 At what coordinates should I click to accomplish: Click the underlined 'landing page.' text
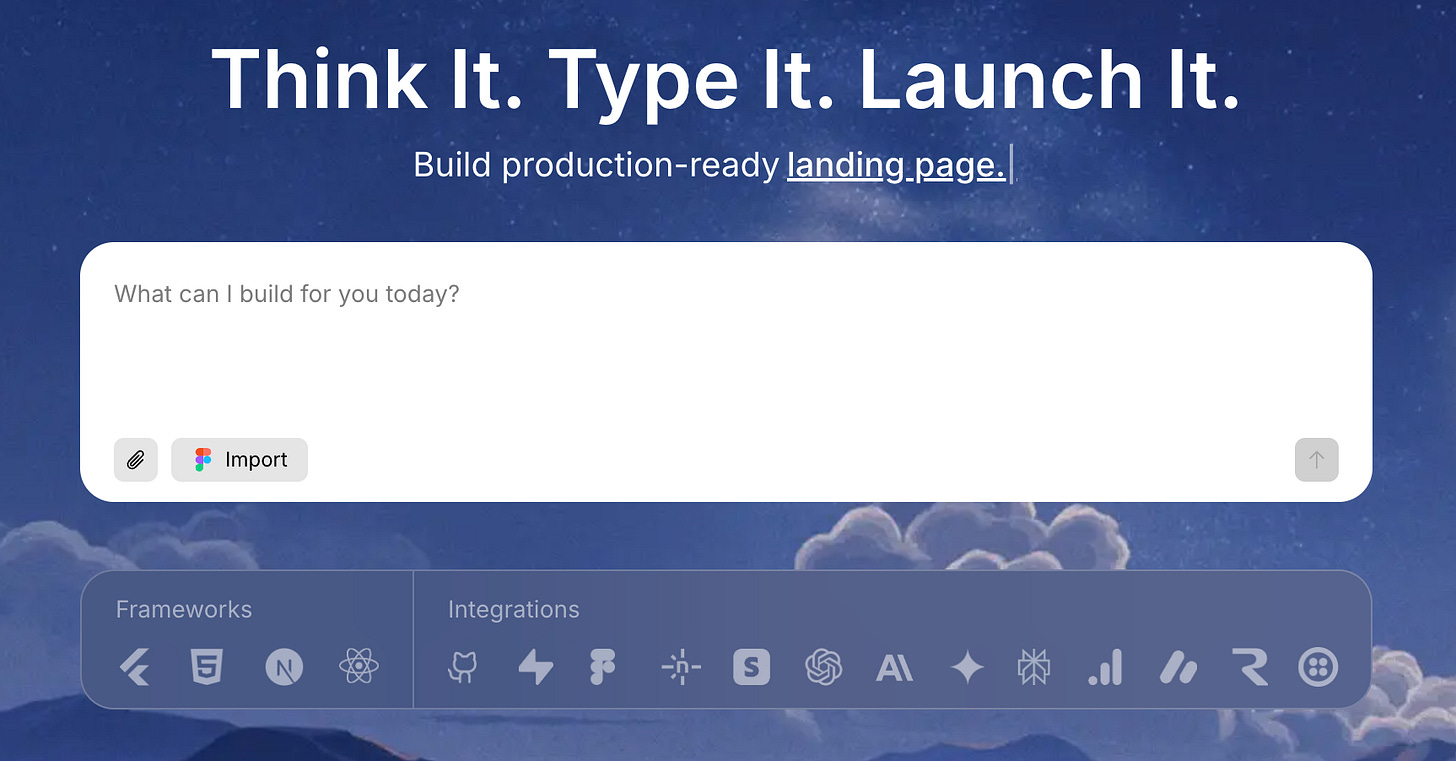point(896,165)
